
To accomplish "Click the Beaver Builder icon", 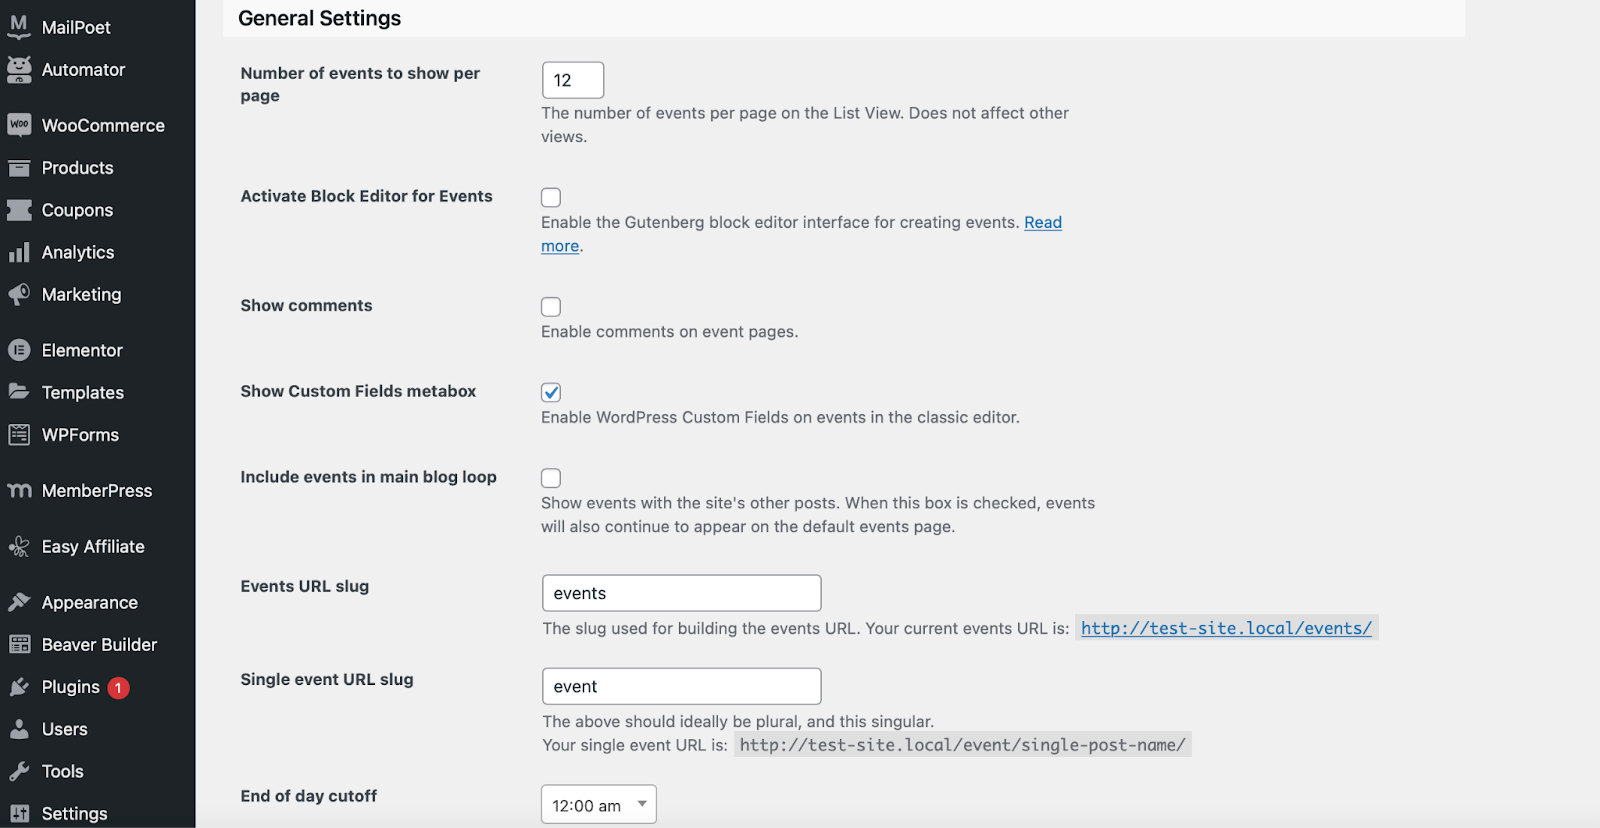I will pyautogui.click(x=19, y=645).
